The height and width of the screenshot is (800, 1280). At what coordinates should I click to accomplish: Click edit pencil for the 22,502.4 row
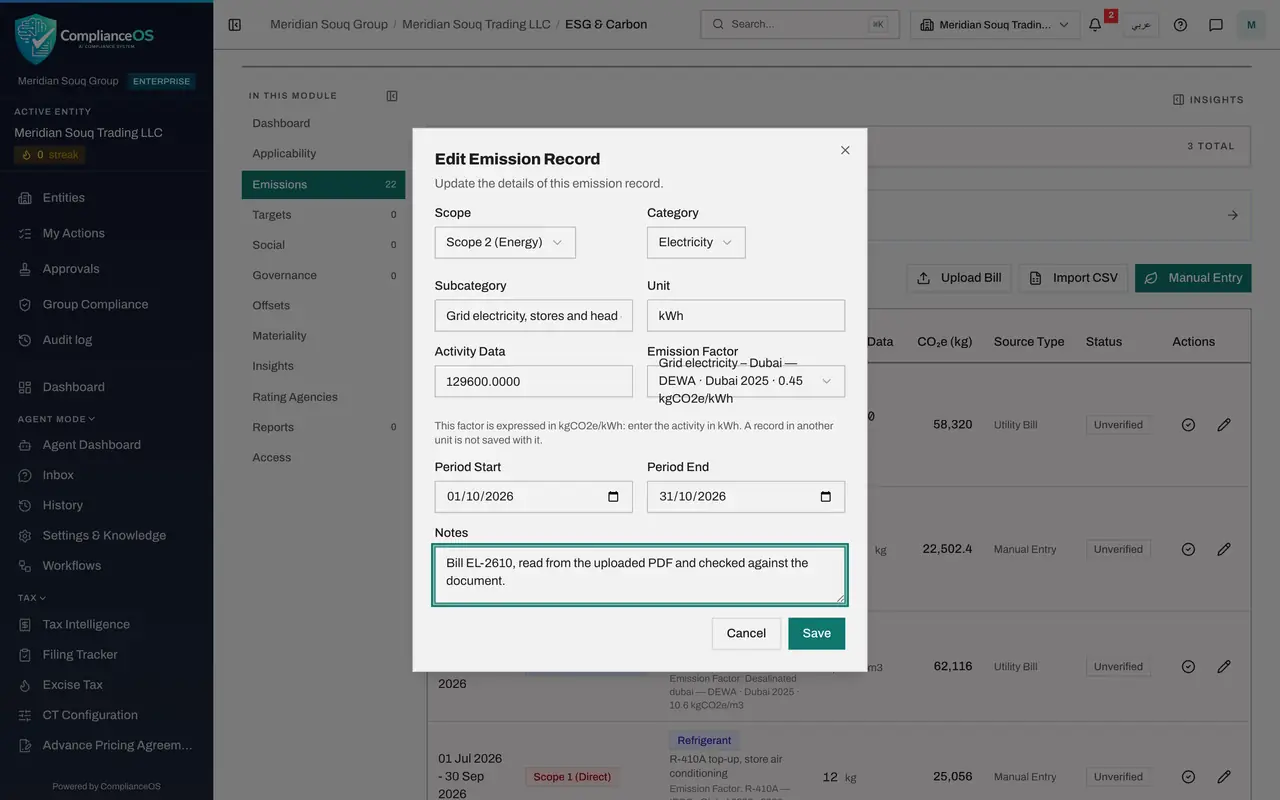[1223, 549]
